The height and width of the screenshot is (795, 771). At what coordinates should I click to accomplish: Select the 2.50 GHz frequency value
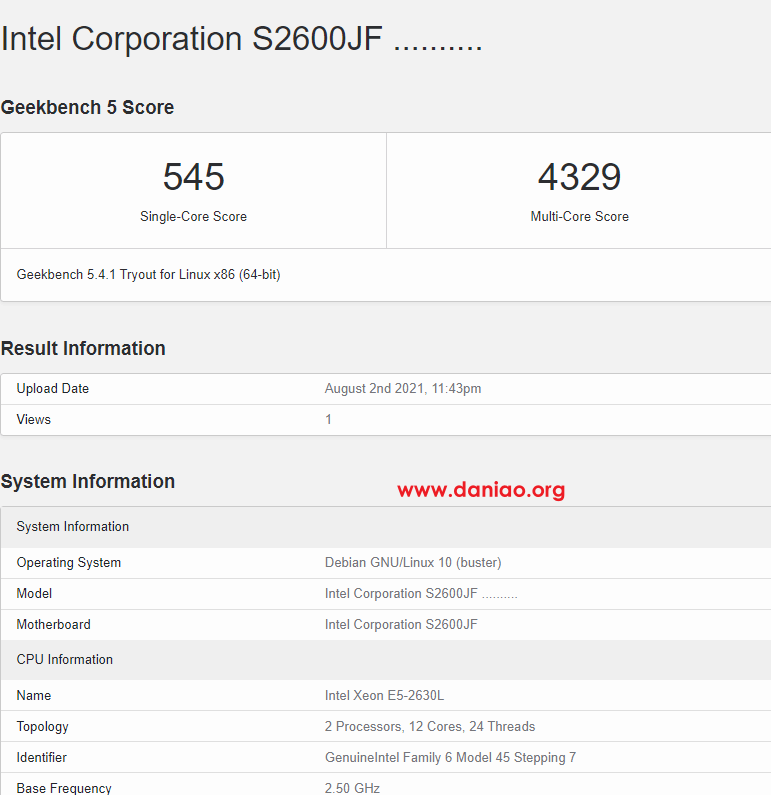pos(352,788)
